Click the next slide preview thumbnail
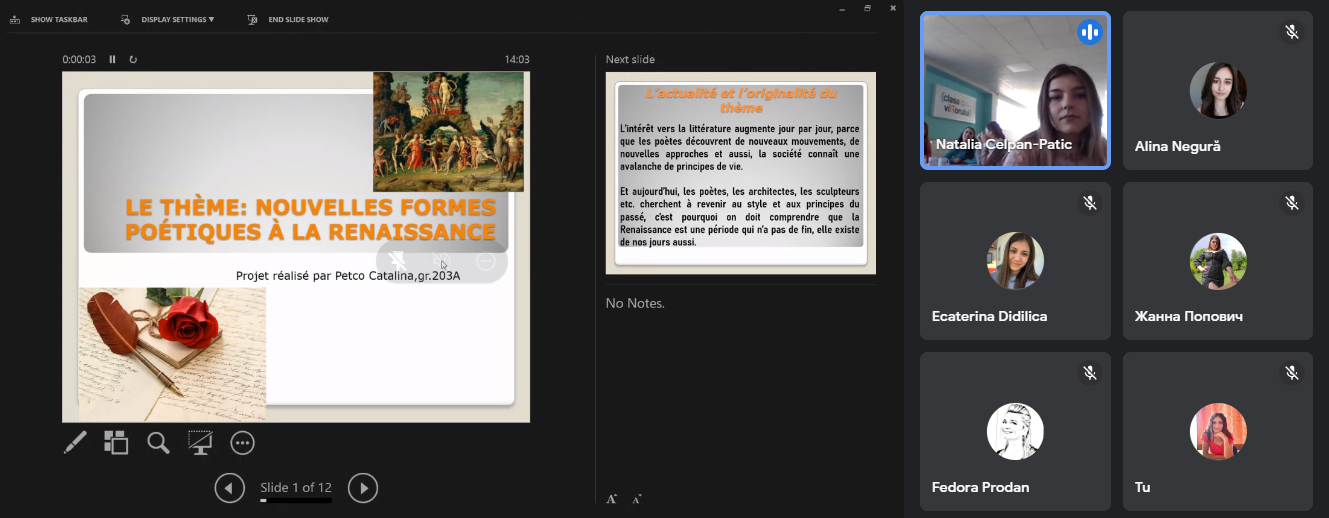 pos(740,173)
